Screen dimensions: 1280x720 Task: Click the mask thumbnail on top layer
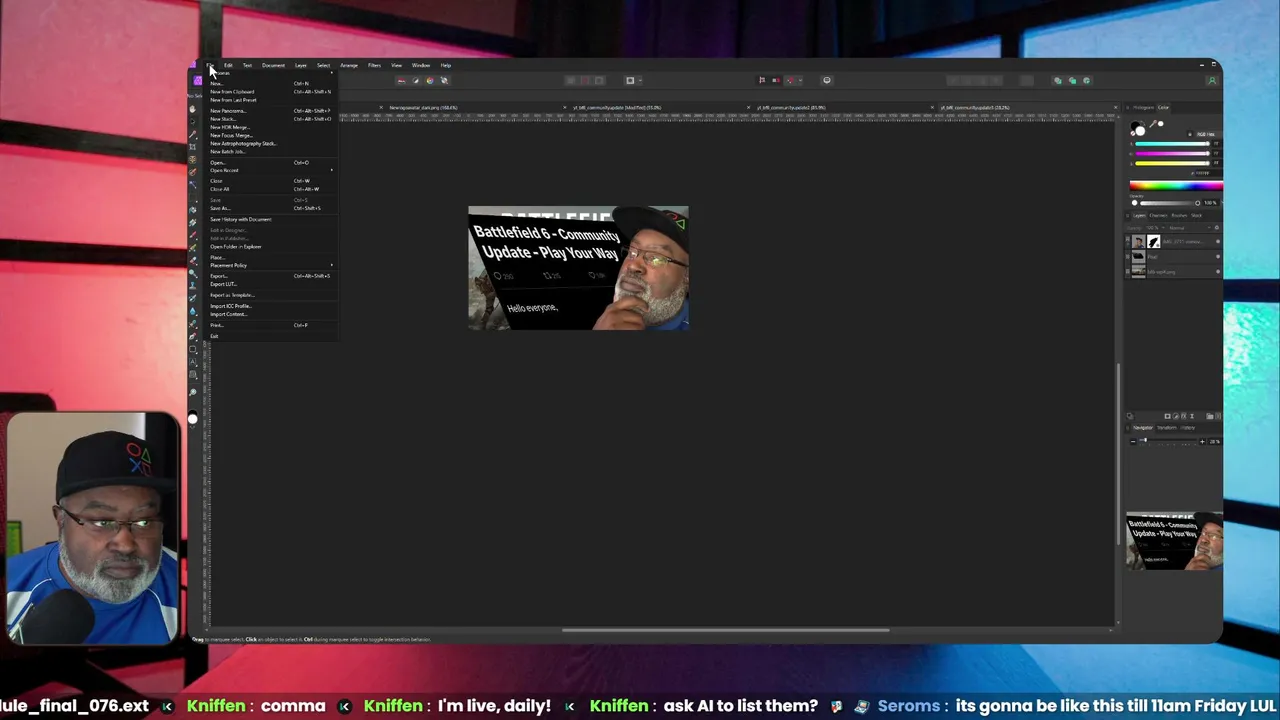[x=1154, y=241]
